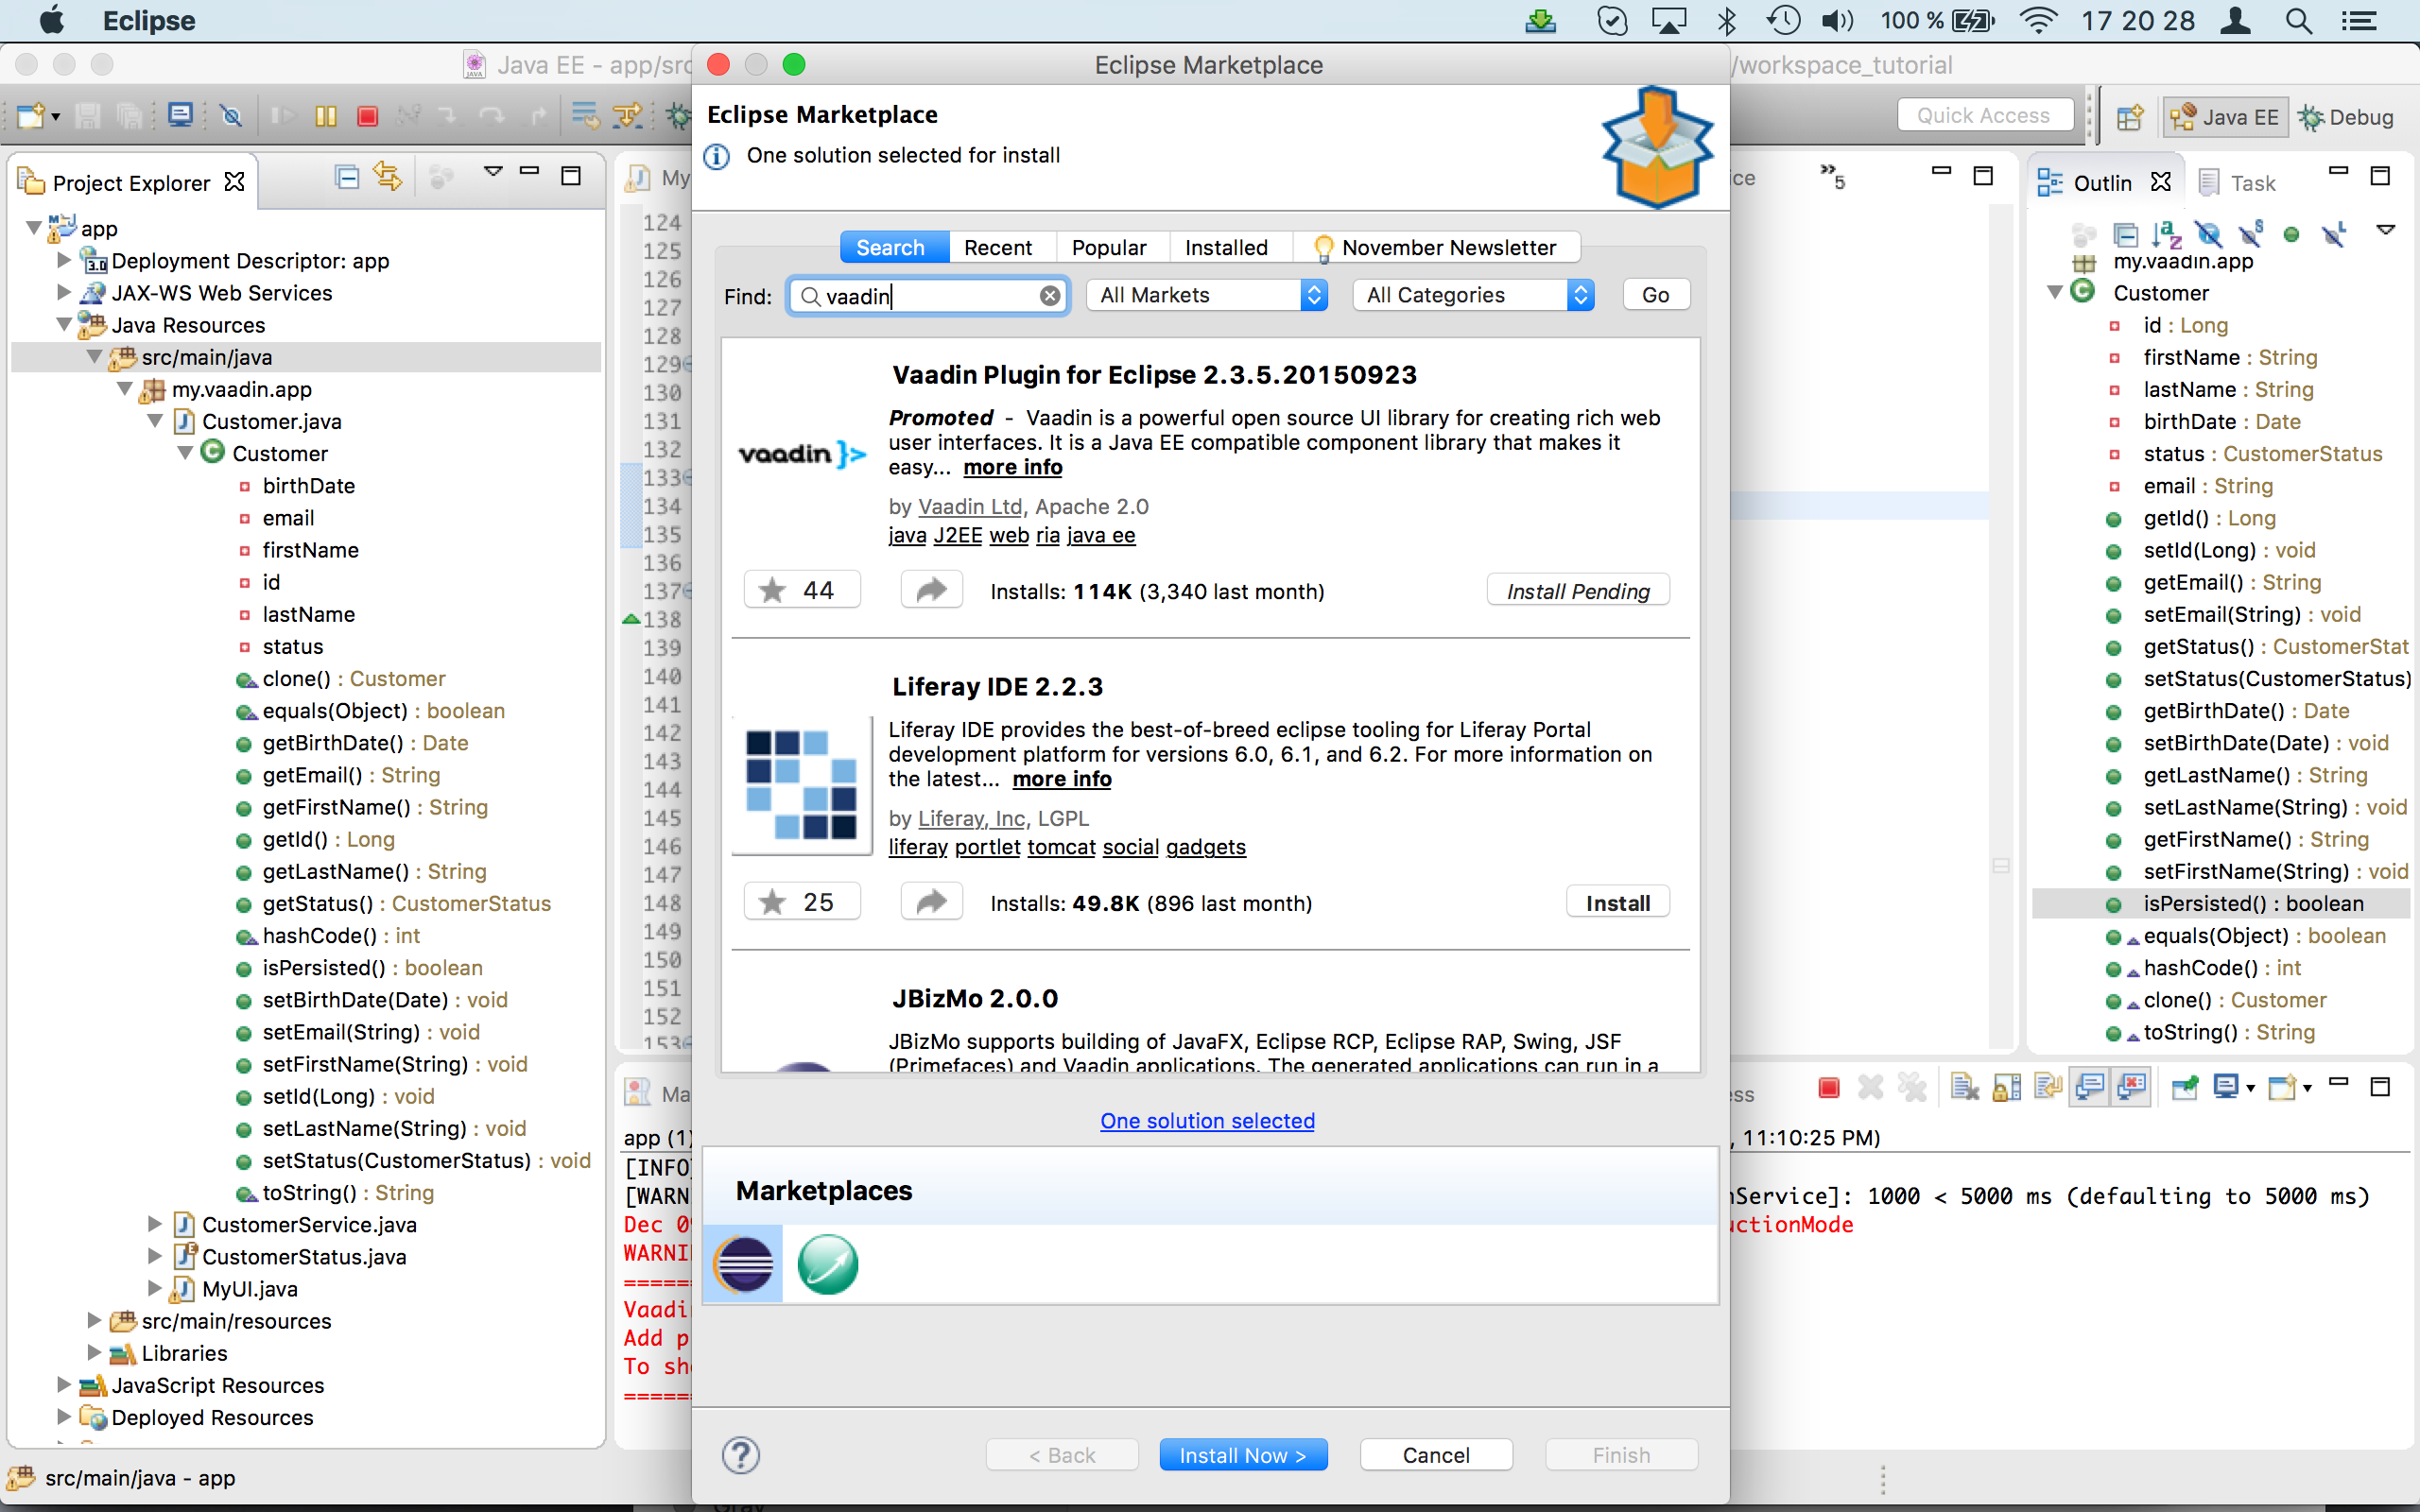
Task: Open the All Markets dropdown
Action: tap(1207, 295)
